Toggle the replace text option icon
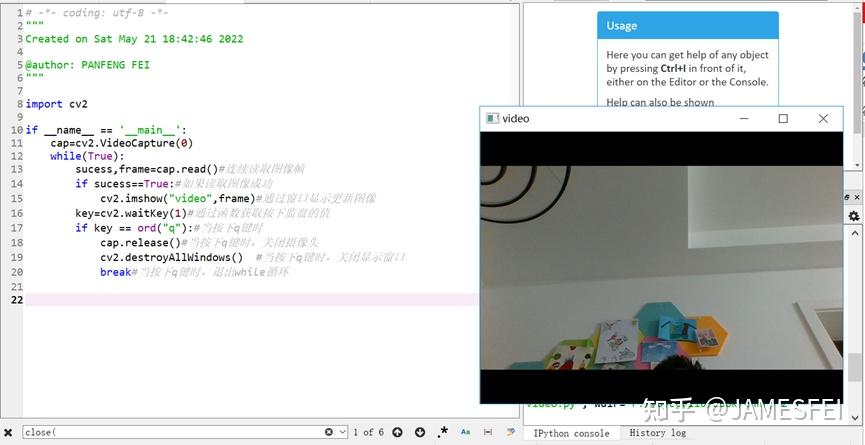 pyautogui.click(x=511, y=432)
